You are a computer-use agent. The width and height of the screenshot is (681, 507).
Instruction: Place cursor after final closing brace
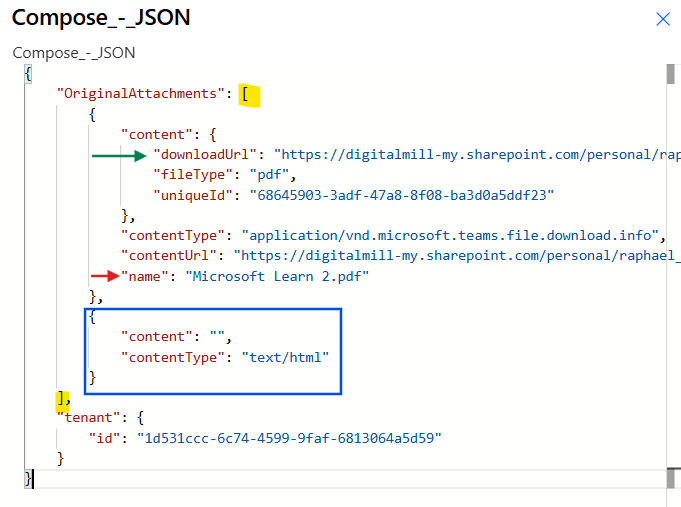pyautogui.click(x=35, y=479)
